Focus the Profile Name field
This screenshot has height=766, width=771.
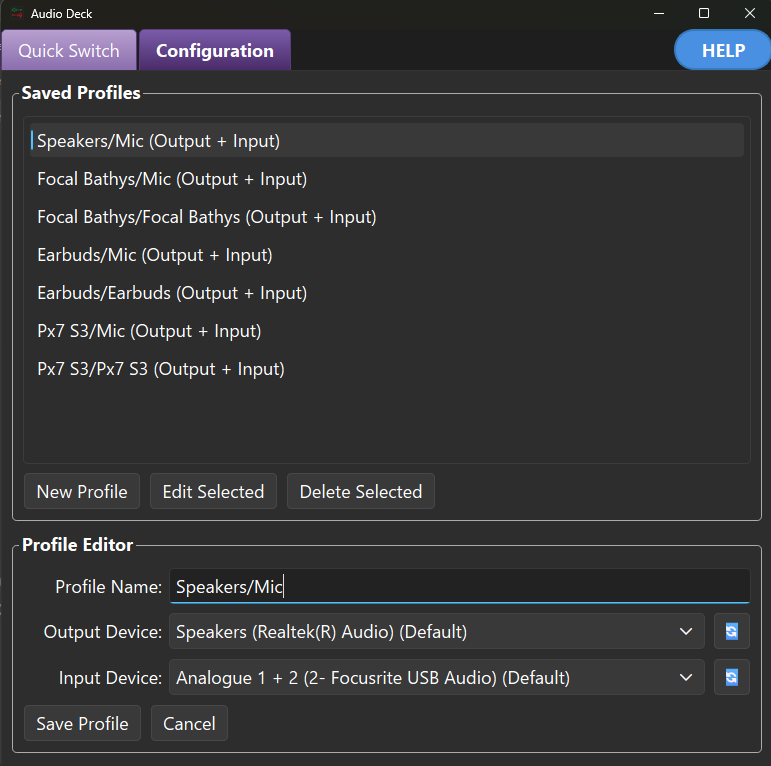pos(460,586)
